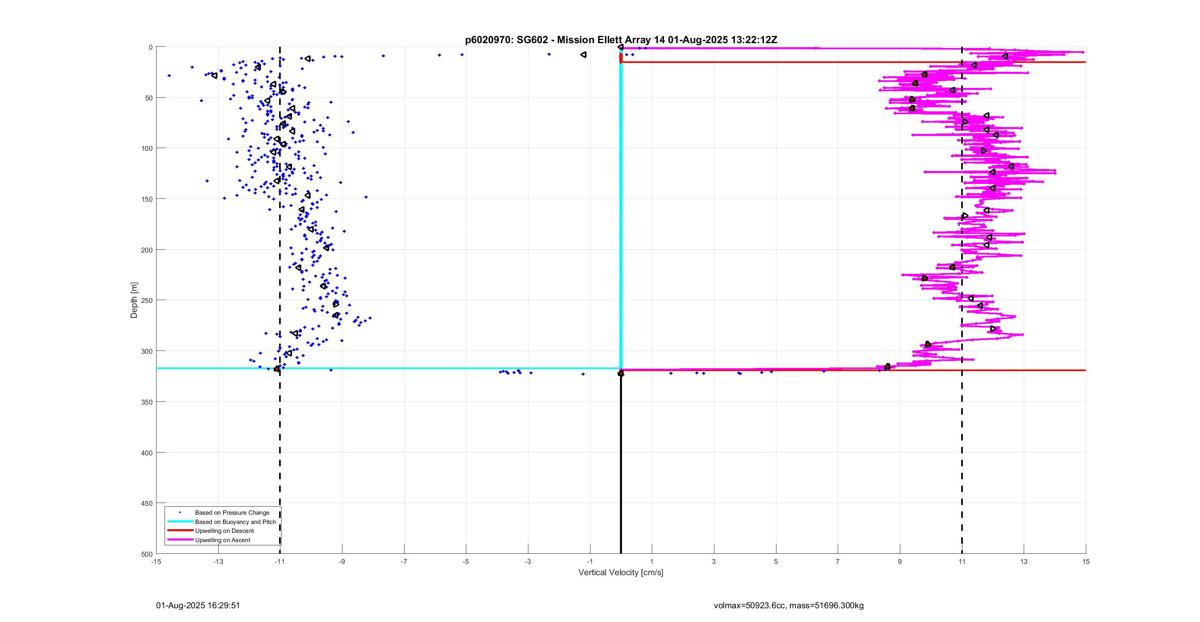
Task: Click the timestamp '01-Aug-2025 16:29:51'
Action: pos(198,606)
